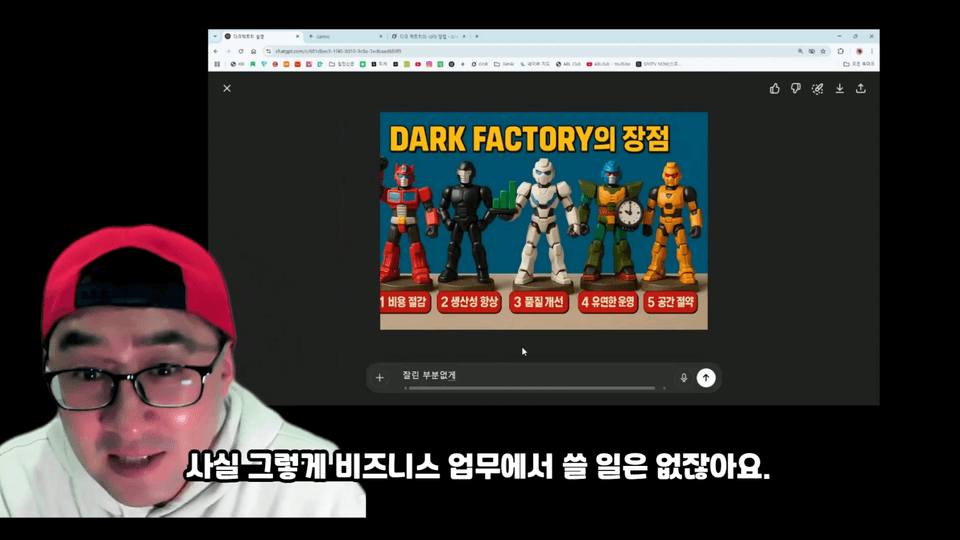Close the first ChatGPT tab

coord(298,37)
